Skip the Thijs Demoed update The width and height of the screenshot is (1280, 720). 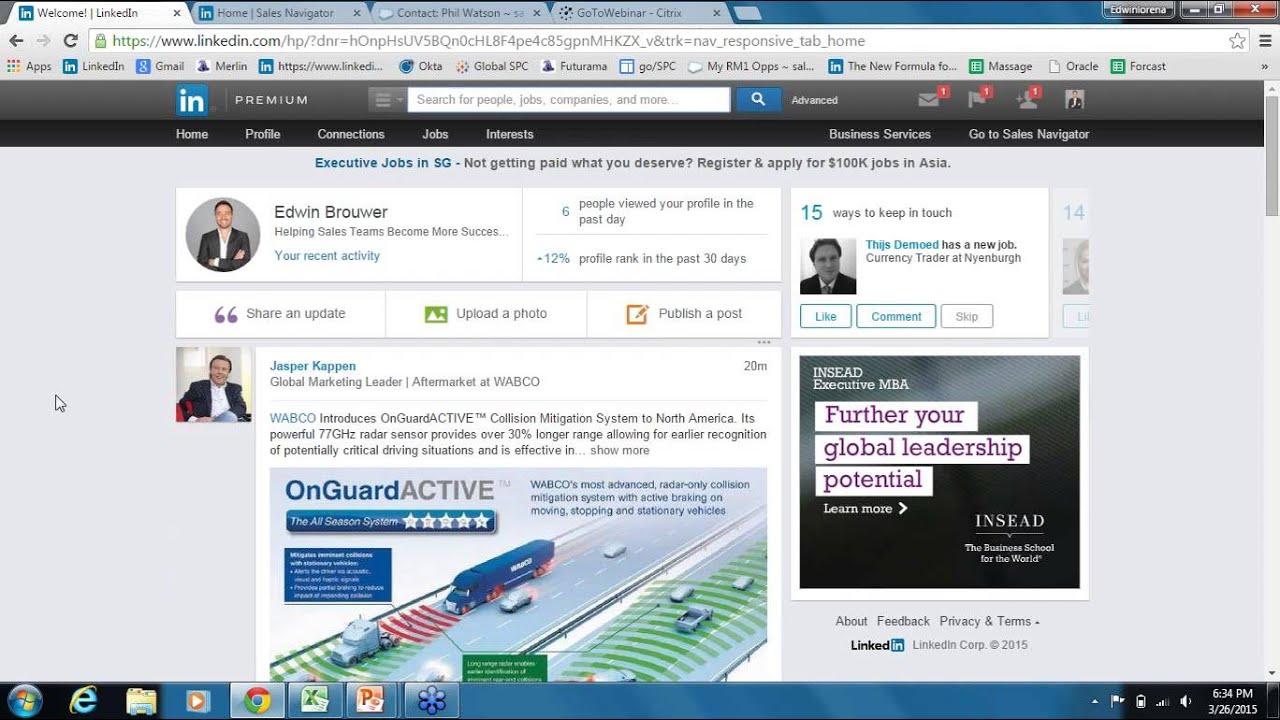(x=967, y=317)
